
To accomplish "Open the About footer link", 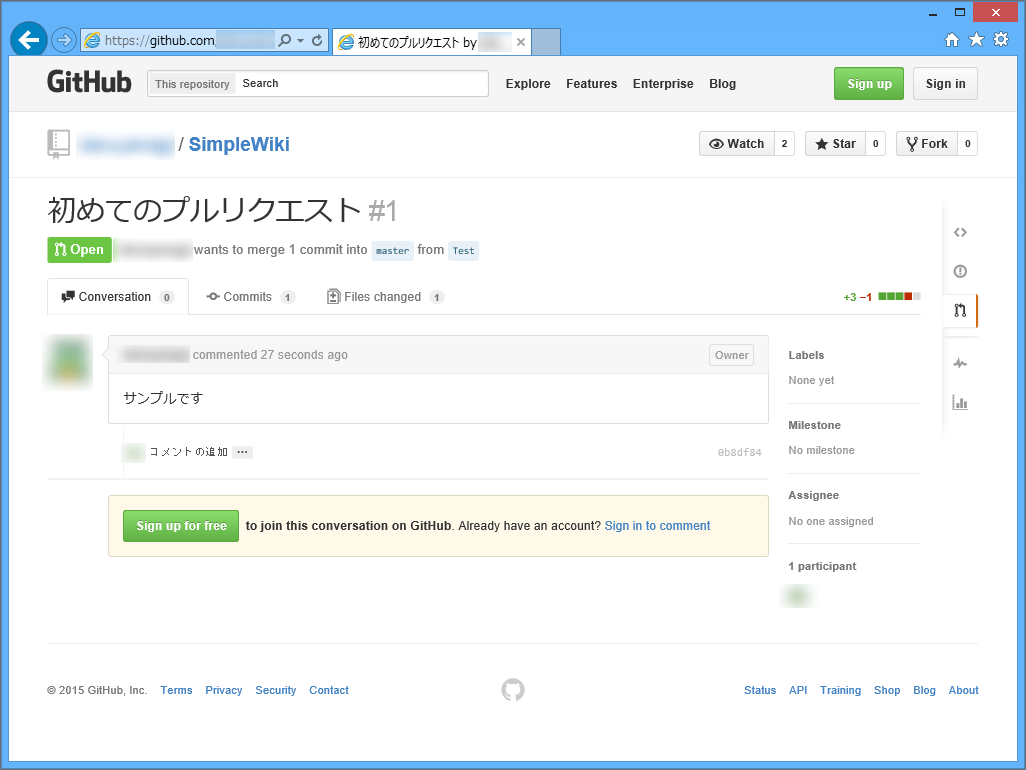I will (x=963, y=690).
